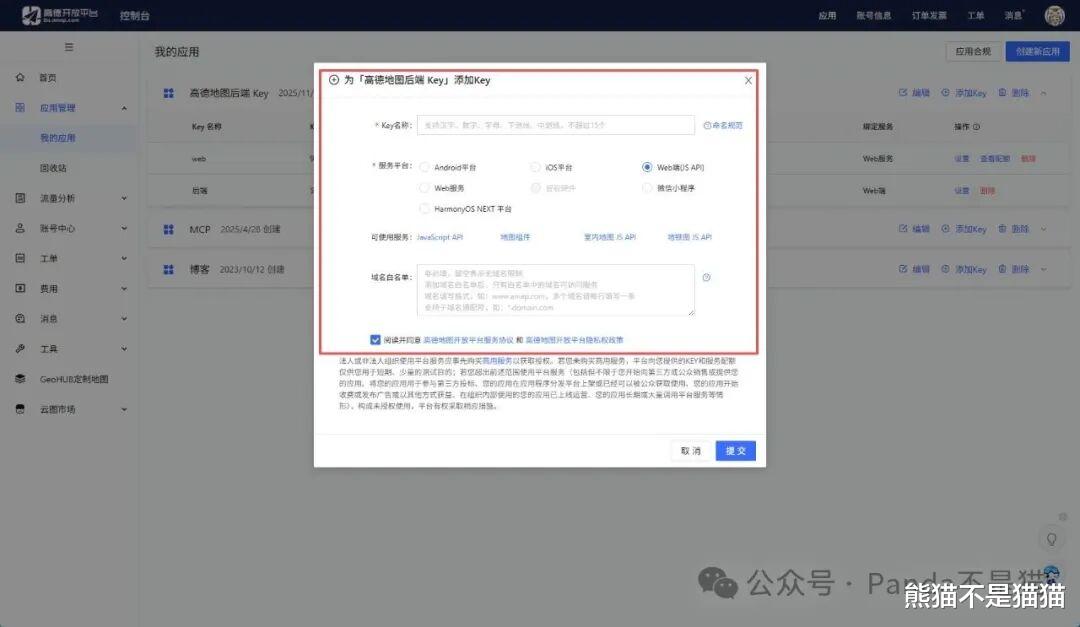This screenshot has height=627, width=1080.
Task: Open 消息 in the top navigation
Action: [x=1013, y=15]
